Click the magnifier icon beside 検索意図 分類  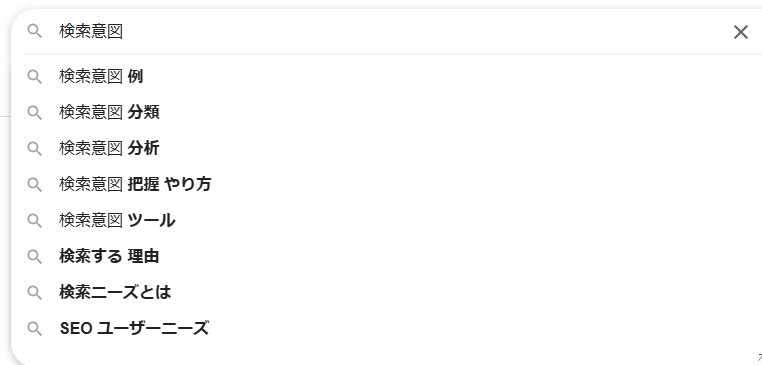[35, 113]
